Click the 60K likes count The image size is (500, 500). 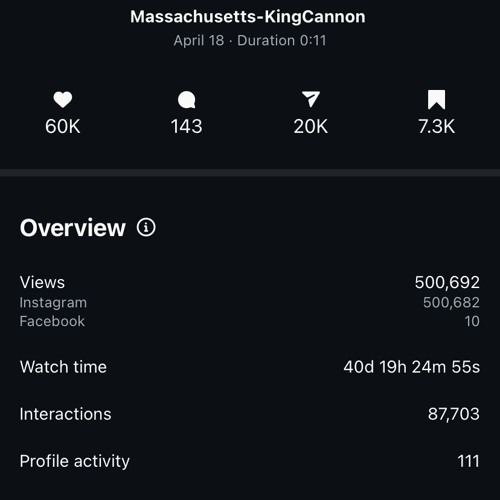[x=63, y=126]
